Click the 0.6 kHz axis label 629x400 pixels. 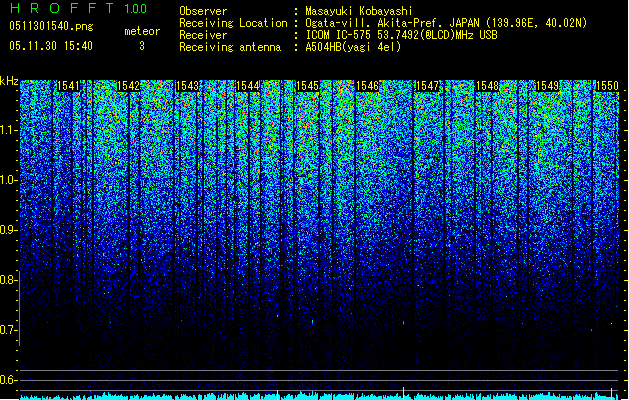[x=8, y=380]
